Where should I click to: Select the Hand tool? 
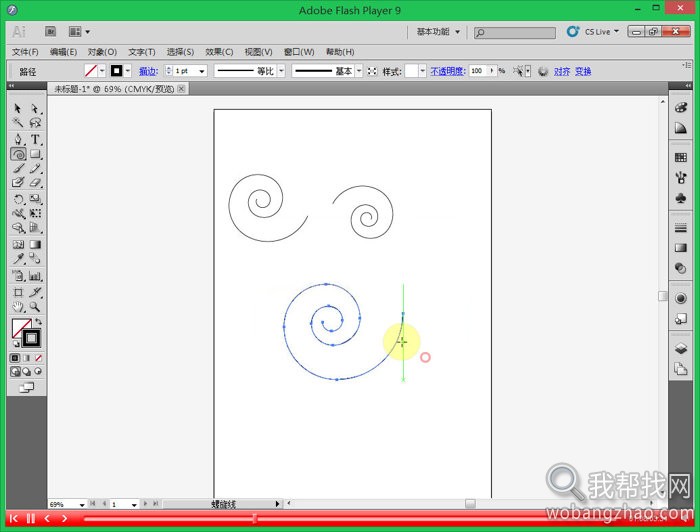tap(18, 307)
